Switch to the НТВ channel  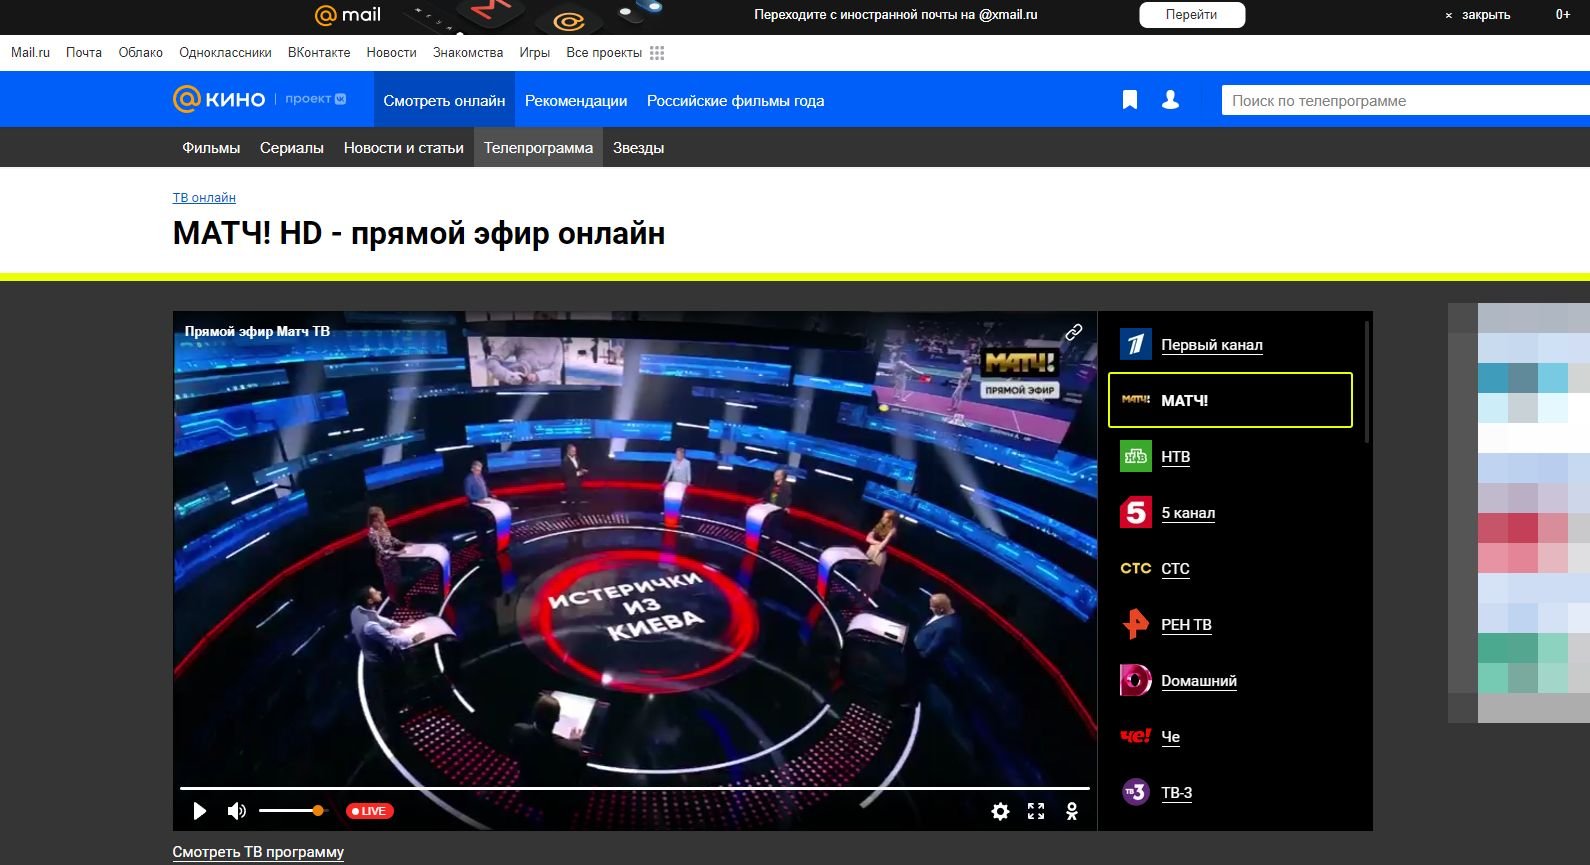coord(1175,457)
